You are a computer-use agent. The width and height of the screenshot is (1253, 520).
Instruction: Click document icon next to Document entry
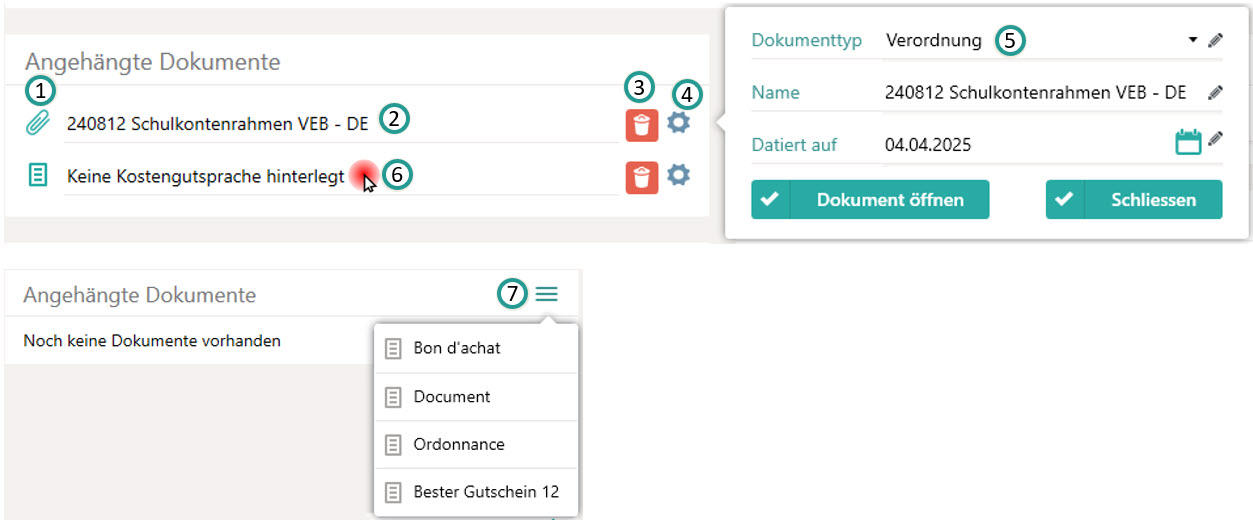[393, 397]
